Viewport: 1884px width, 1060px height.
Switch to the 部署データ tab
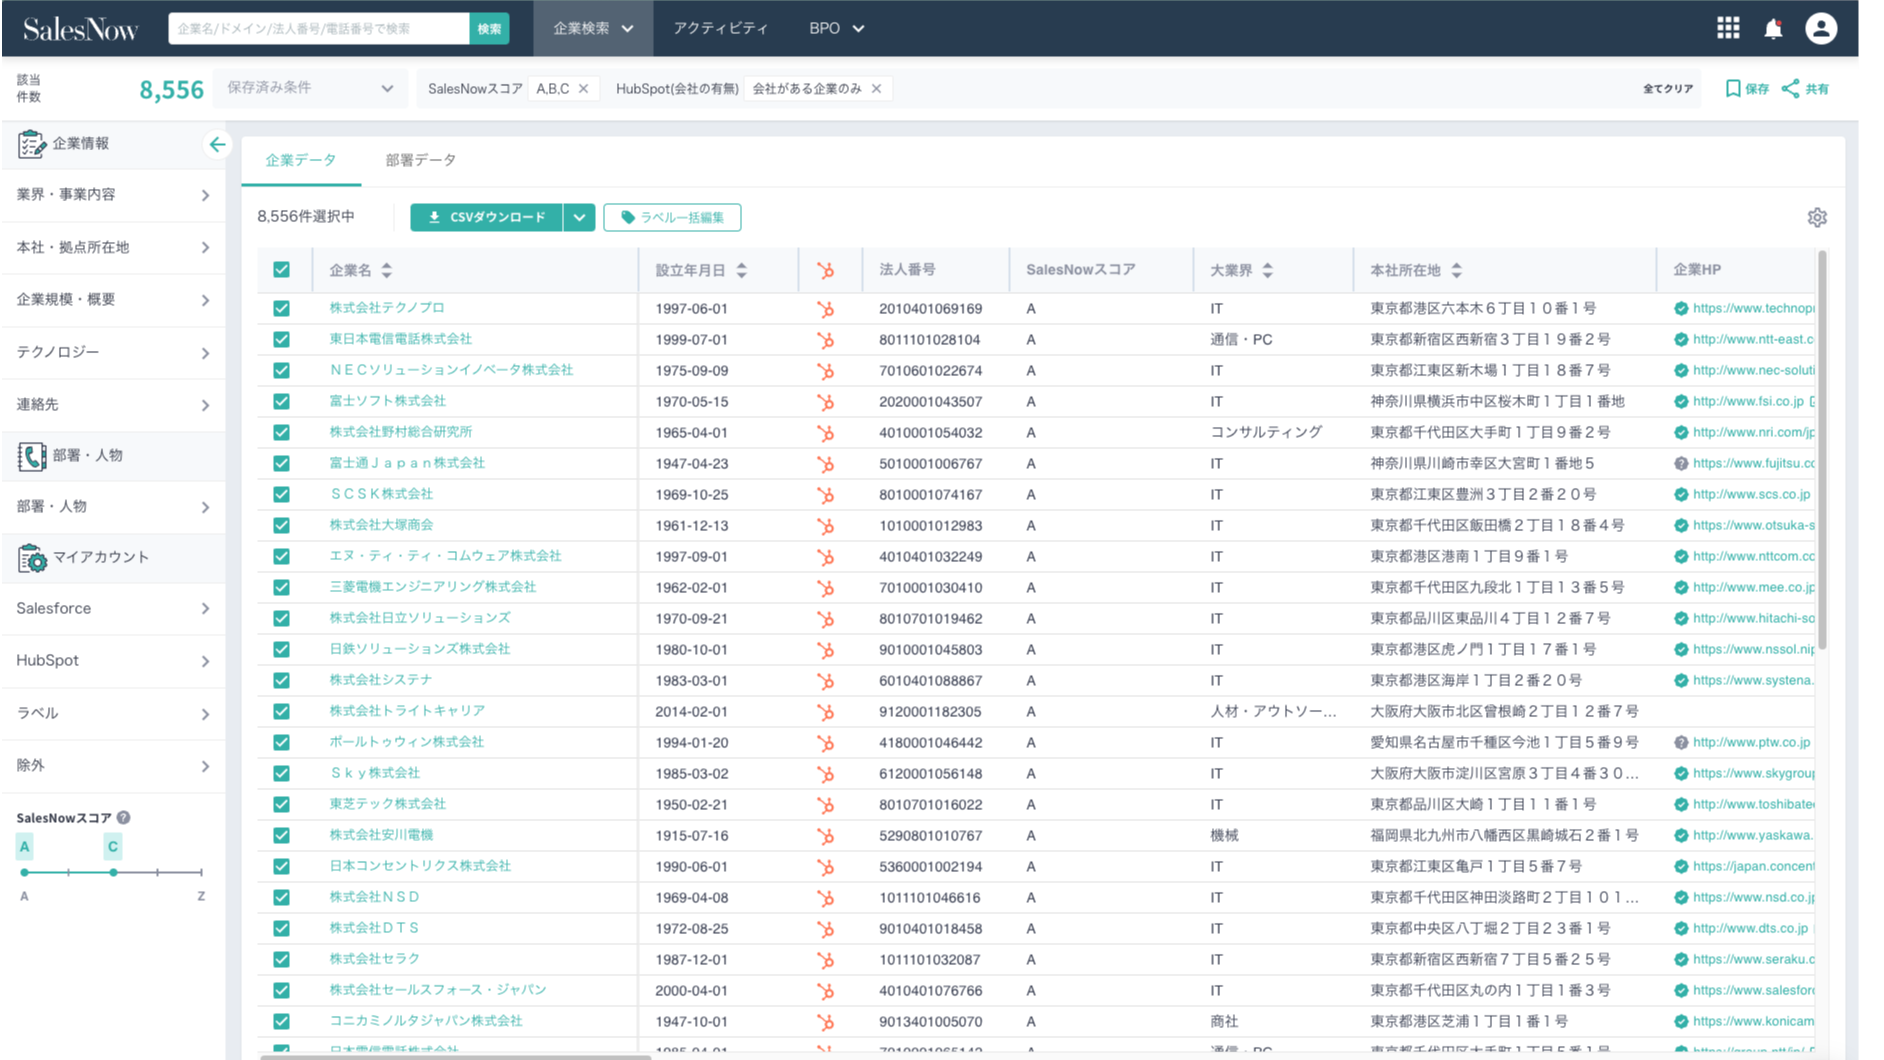[x=420, y=160]
